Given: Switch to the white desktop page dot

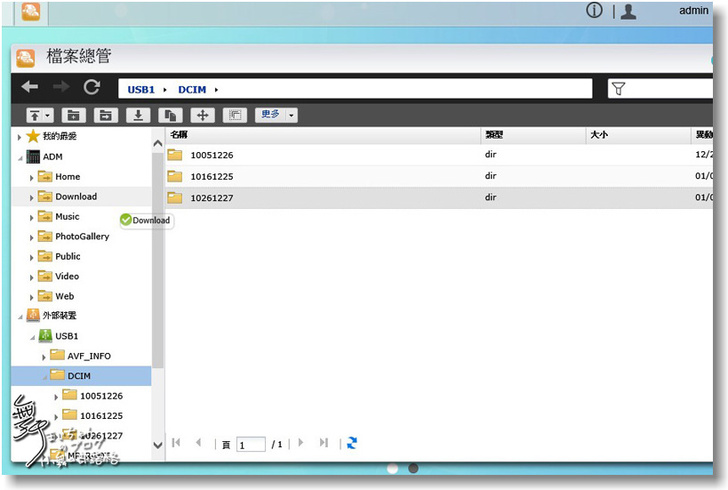Looking at the screenshot, I should pos(393,468).
